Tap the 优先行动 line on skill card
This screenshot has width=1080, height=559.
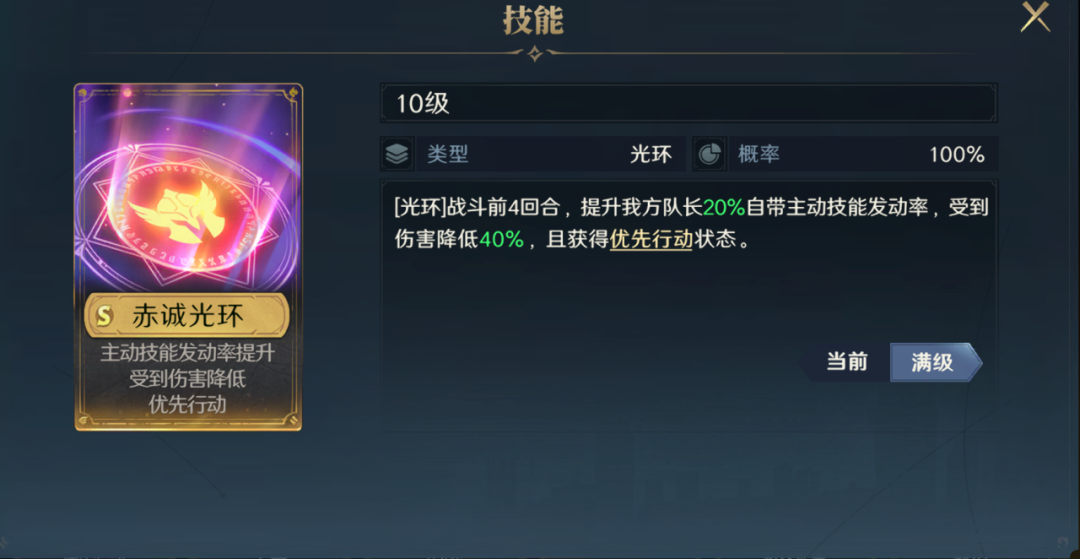[187, 404]
